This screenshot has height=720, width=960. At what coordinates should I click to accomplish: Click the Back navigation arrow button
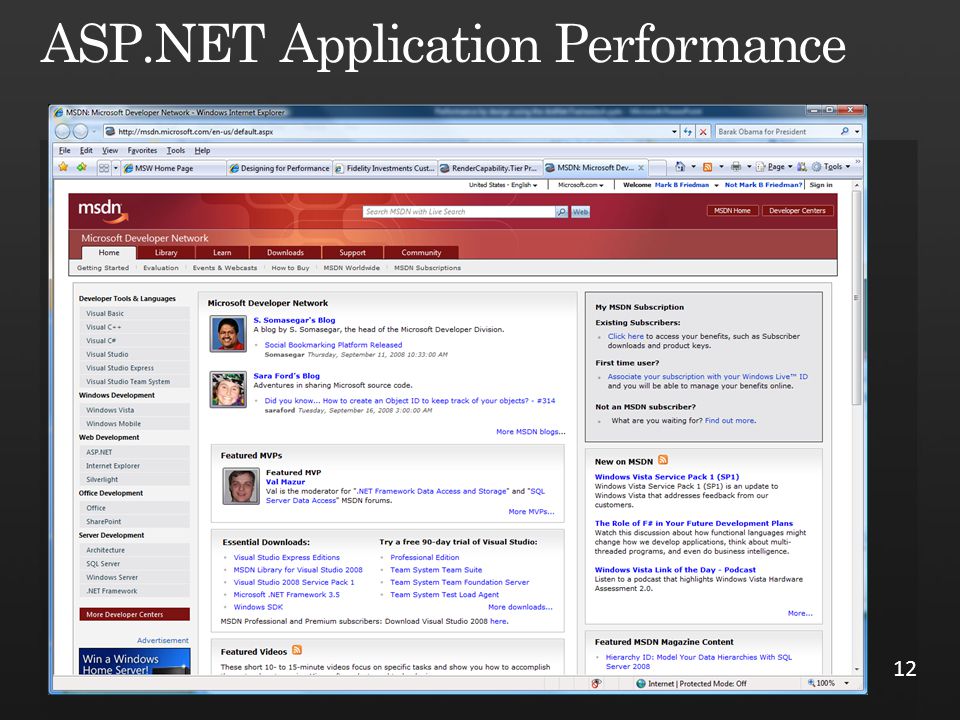coord(62,131)
